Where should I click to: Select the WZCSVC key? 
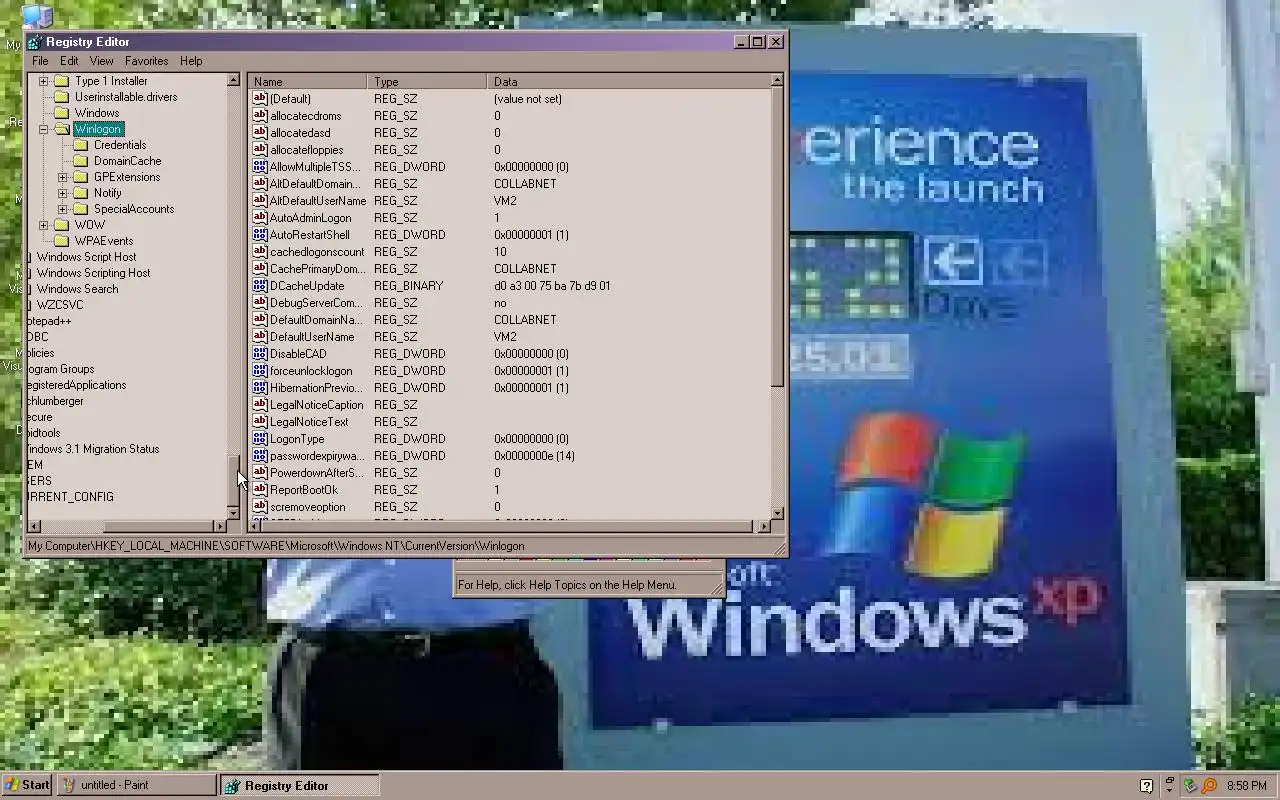pyautogui.click(x=60, y=305)
